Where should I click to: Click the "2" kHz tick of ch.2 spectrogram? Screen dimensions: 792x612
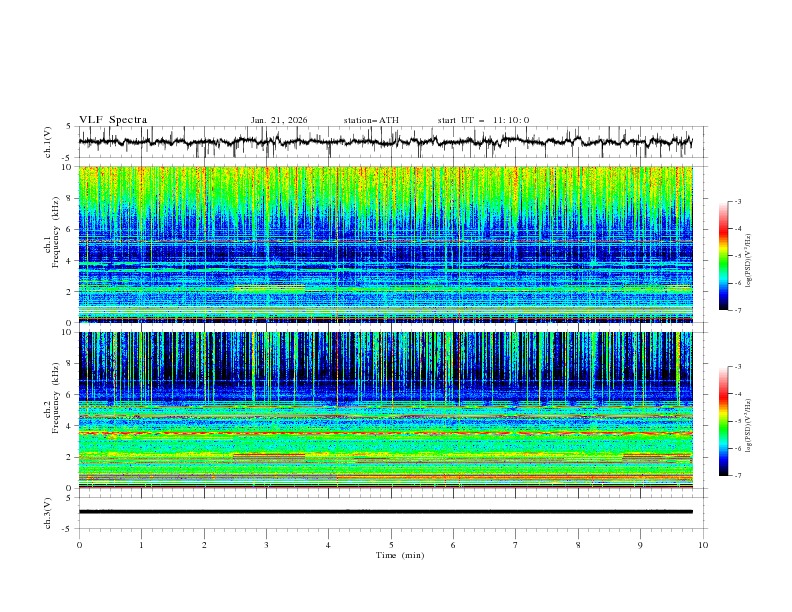(x=69, y=457)
